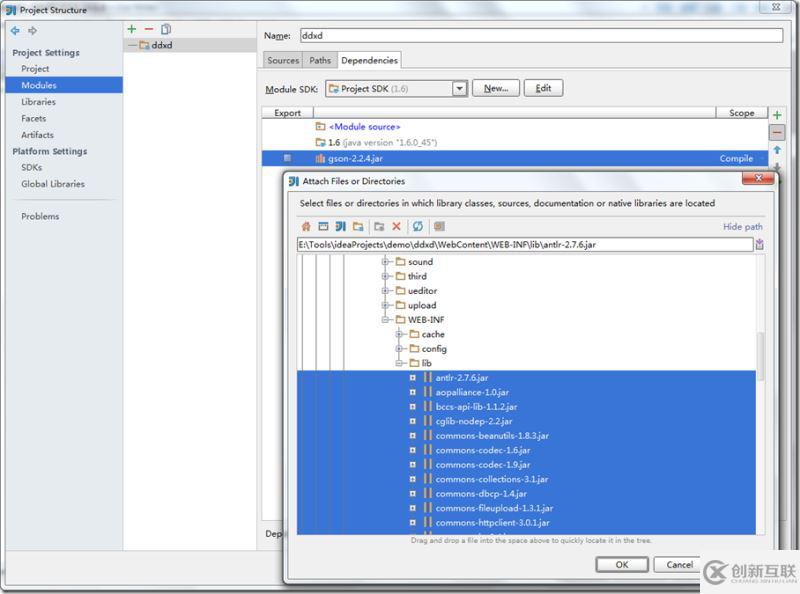
Task: Jump to the project directory icon
Action: [x=341, y=227]
